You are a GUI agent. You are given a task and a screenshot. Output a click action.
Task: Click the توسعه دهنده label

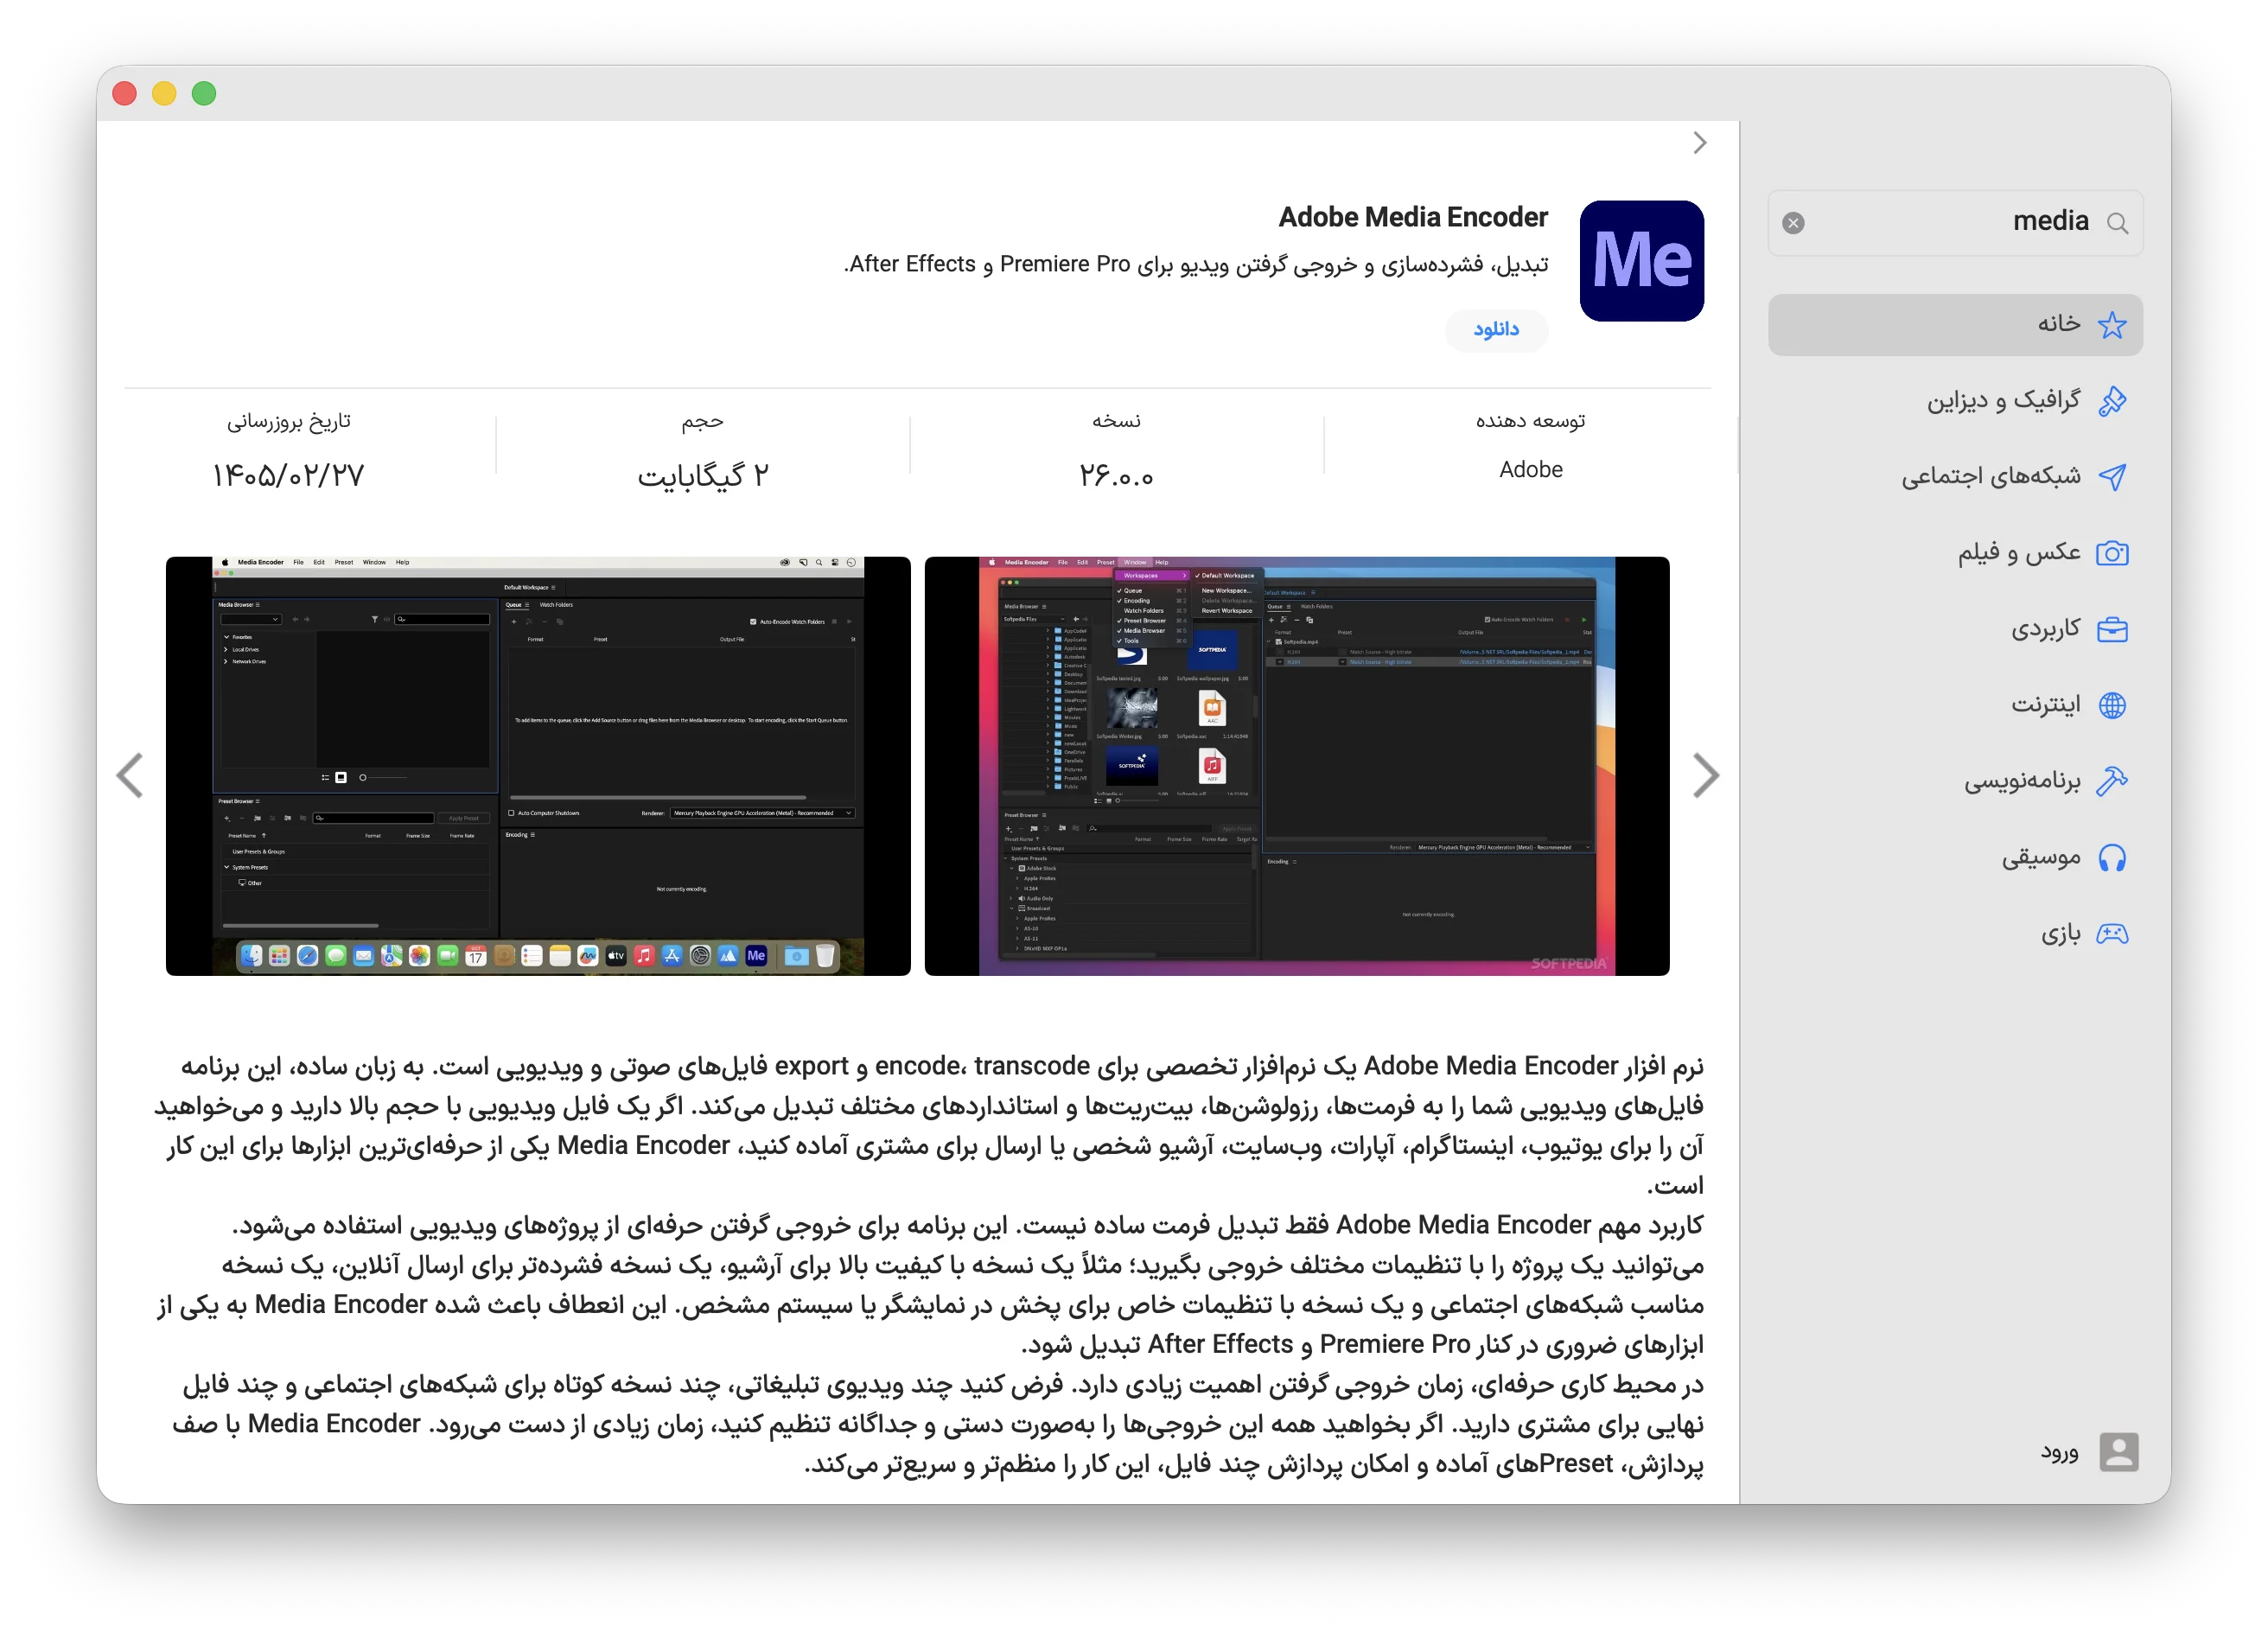tap(1530, 421)
